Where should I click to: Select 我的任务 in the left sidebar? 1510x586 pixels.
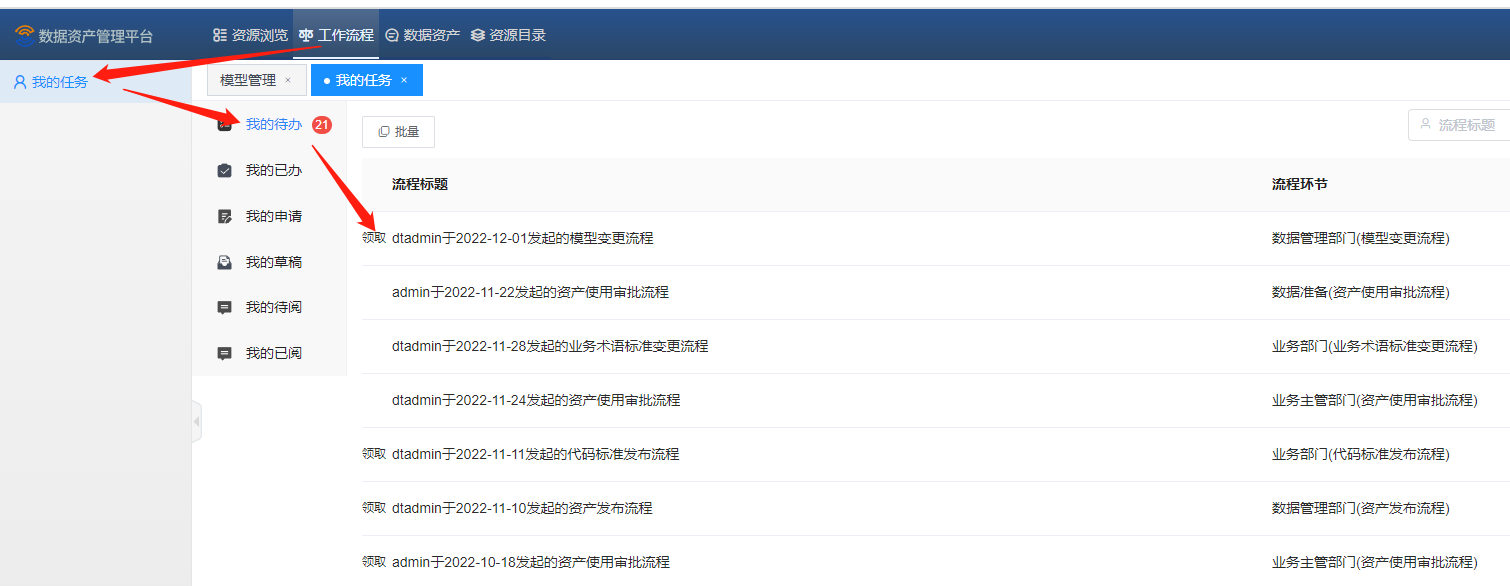pos(59,82)
